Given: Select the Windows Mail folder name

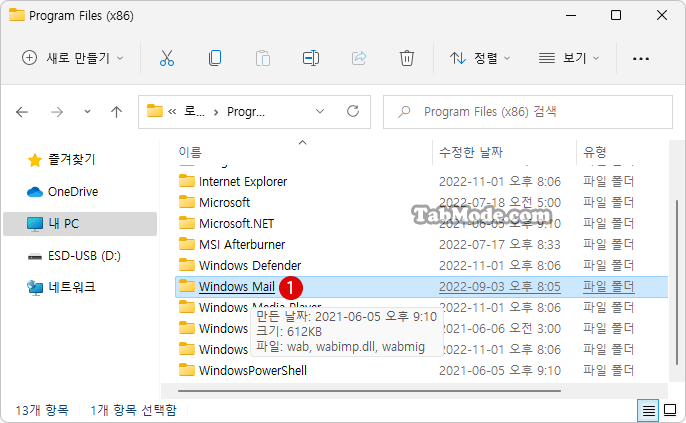Looking at the screenshot, I should (237, 286).
